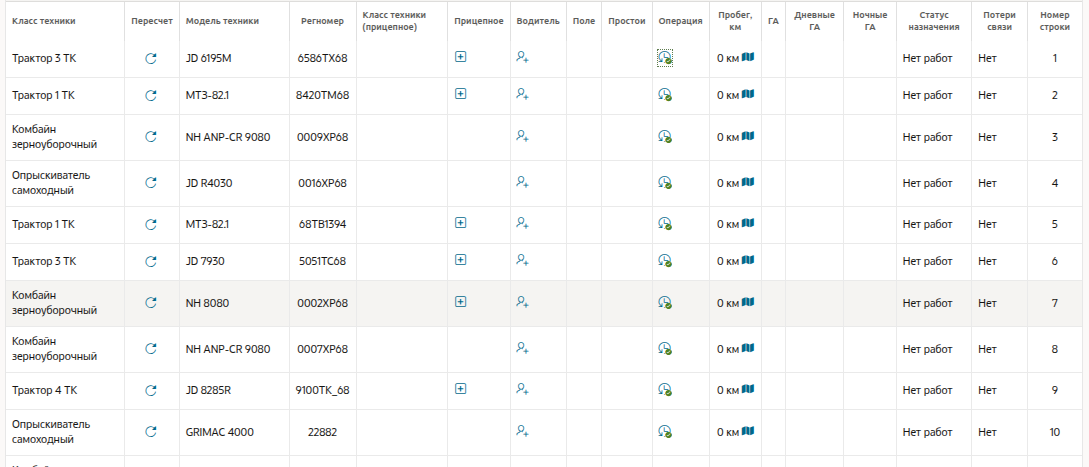Add driver for combine 0007ХР68
Image resolution: width=1089 pixels, height=467 pixels.
pos(523,347)
